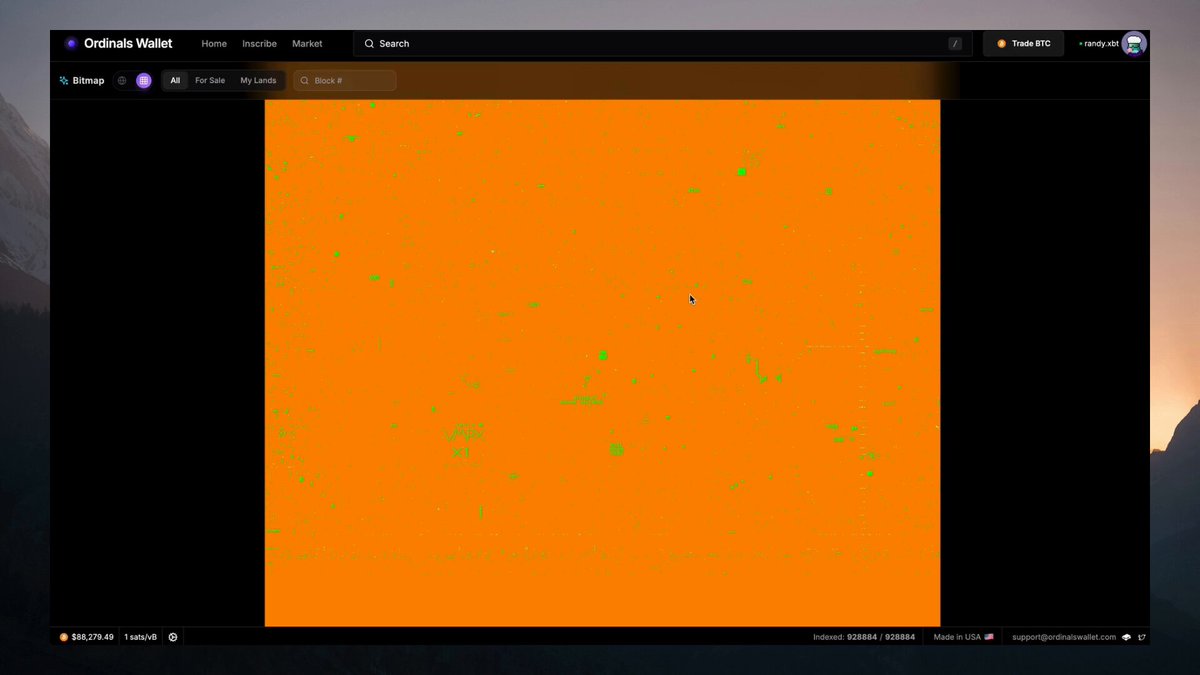Click the Trade BTC button
Viewport: 1200px width, 675px height.
(1023, 44)
